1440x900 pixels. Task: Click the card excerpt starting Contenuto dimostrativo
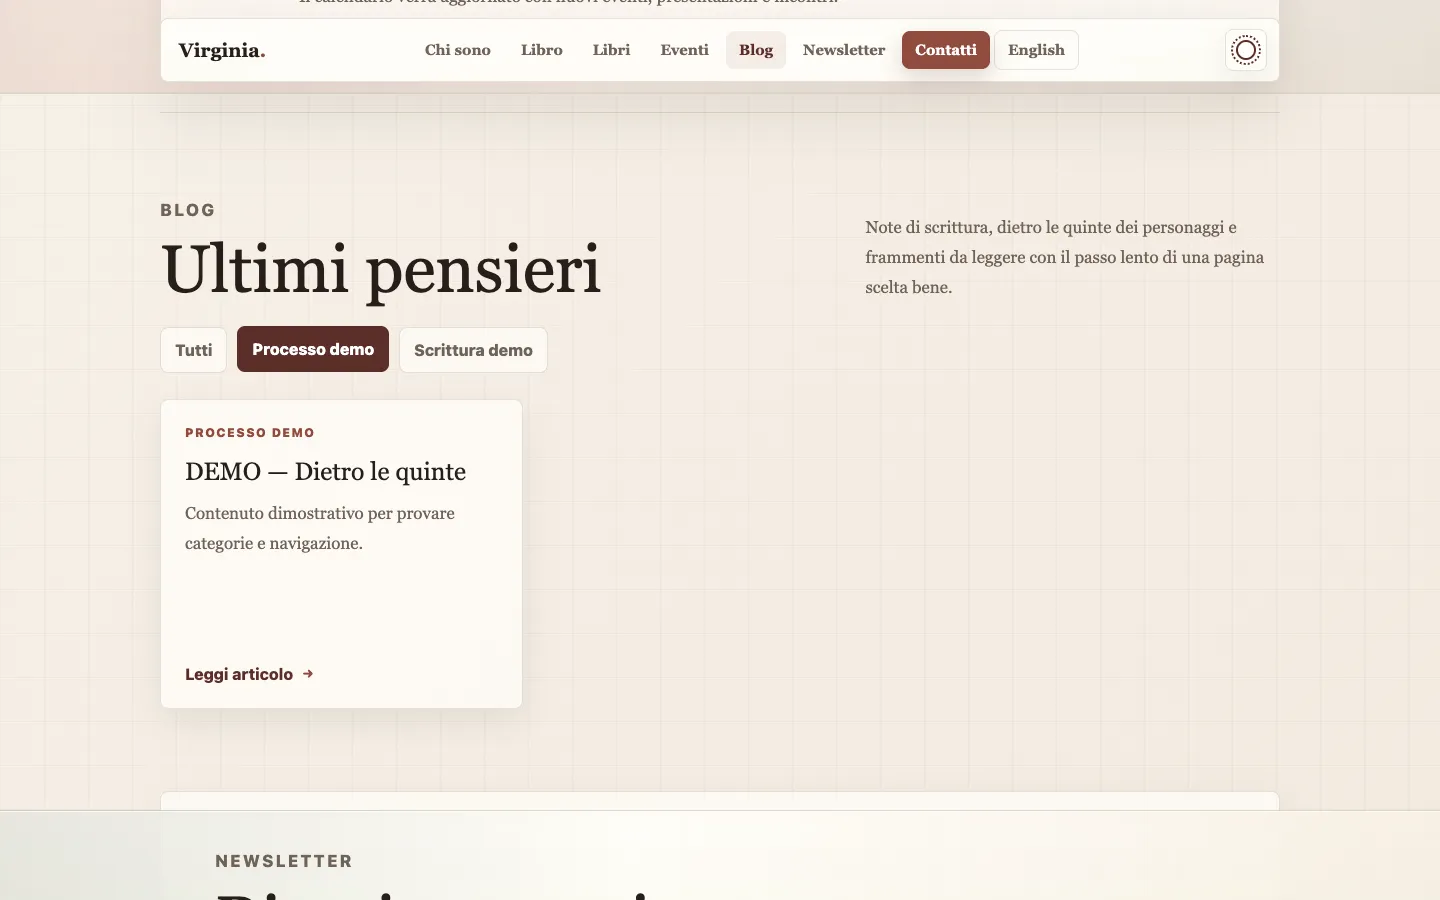click(320, 528)
